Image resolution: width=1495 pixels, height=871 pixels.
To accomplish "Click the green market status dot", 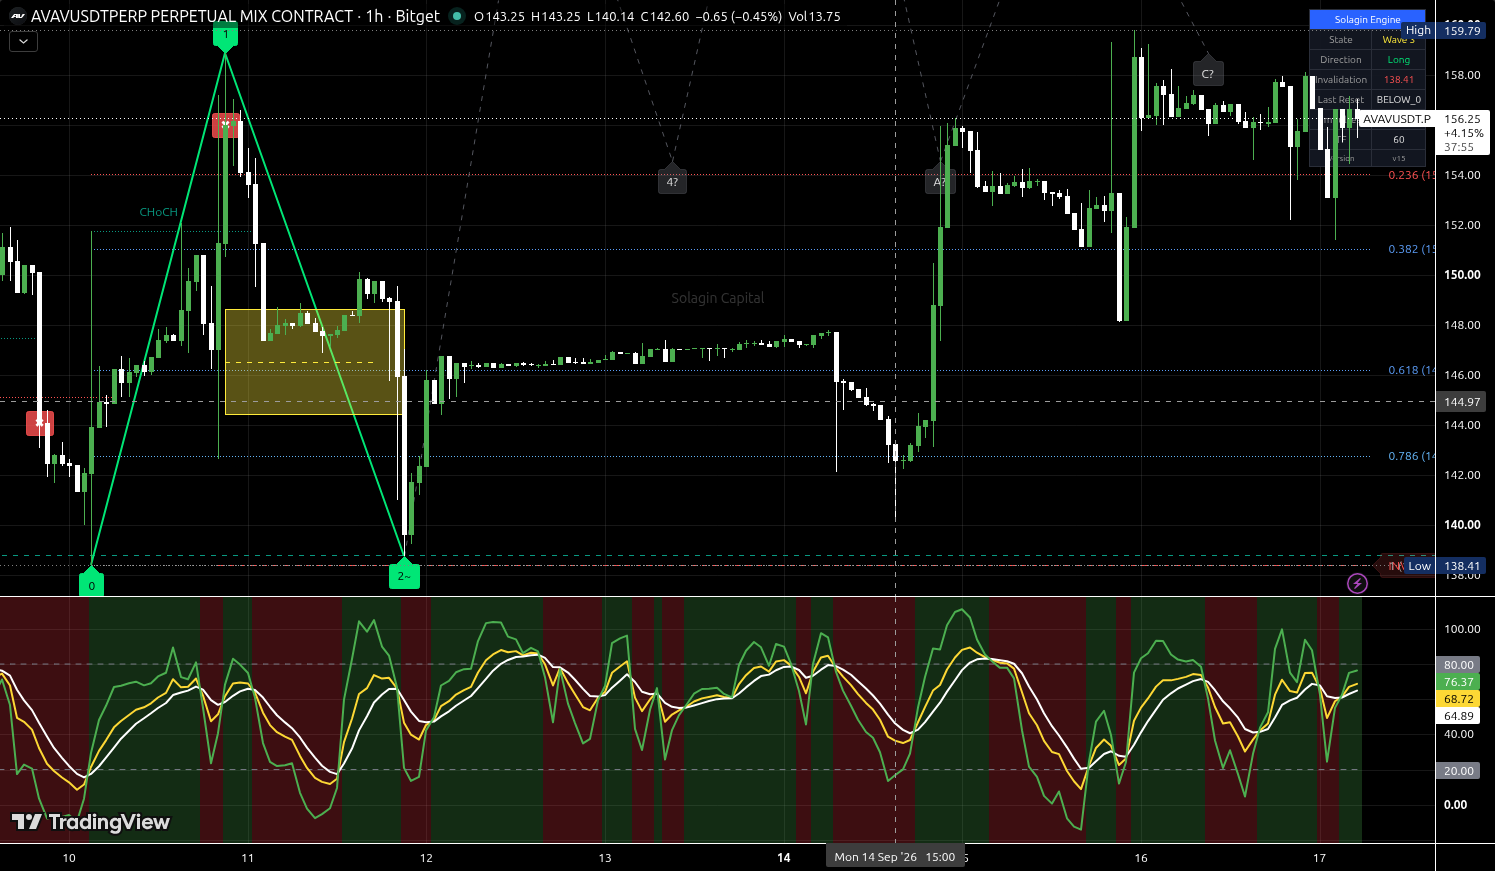I will coord(457,16).
